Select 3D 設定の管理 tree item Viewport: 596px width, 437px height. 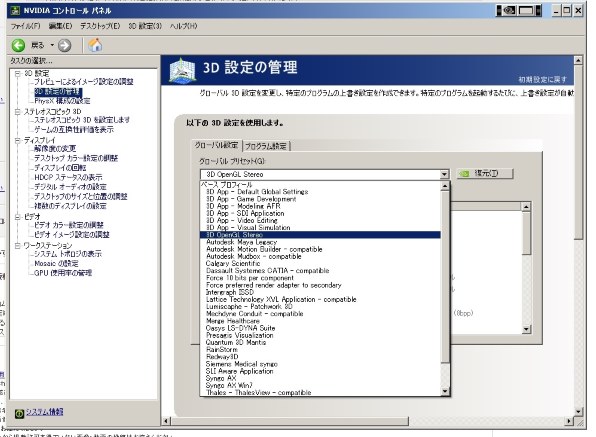(x=58, y=92)
